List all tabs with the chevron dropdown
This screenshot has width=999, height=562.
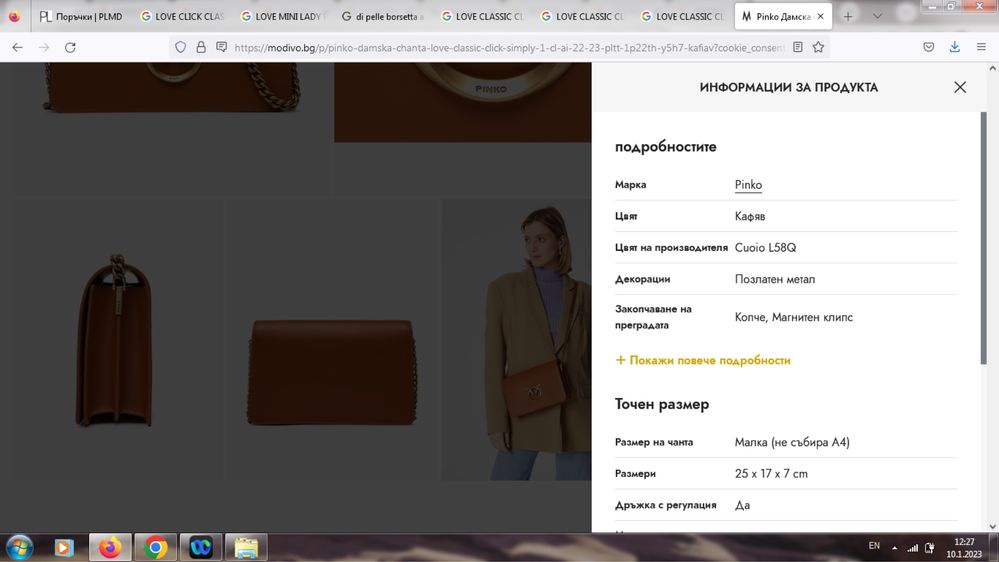pyautogui.click(x=877, y=17)
